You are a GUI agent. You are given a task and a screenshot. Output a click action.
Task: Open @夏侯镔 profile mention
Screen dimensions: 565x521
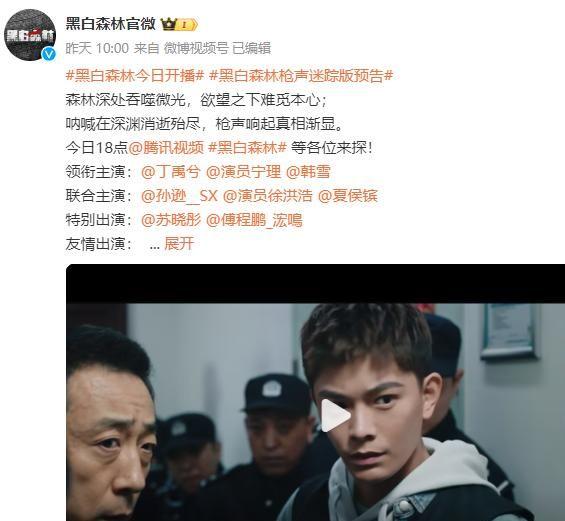348,196
